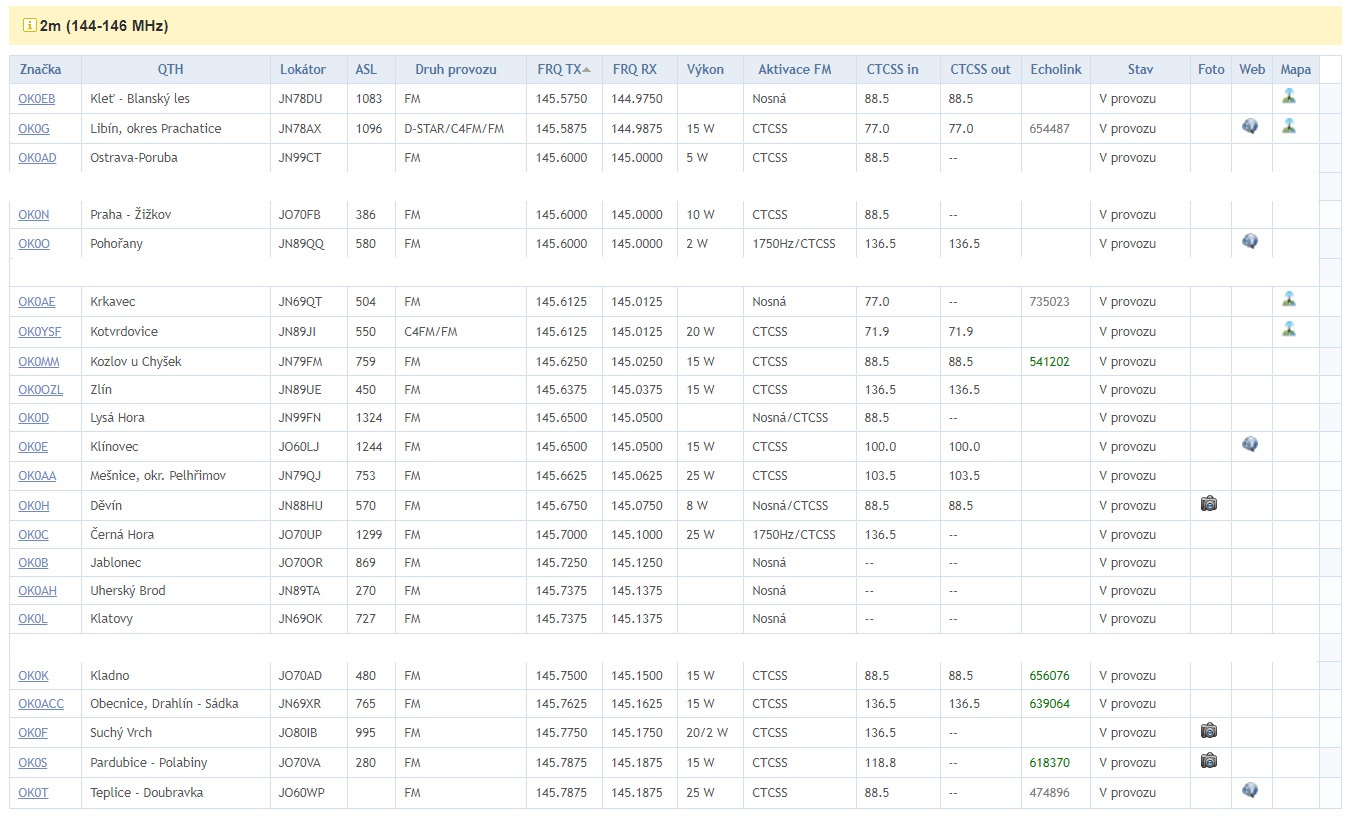Open map icon for OK0EB Kleť
Viewport: 1360px width, 819px height.
point(1289,97)
